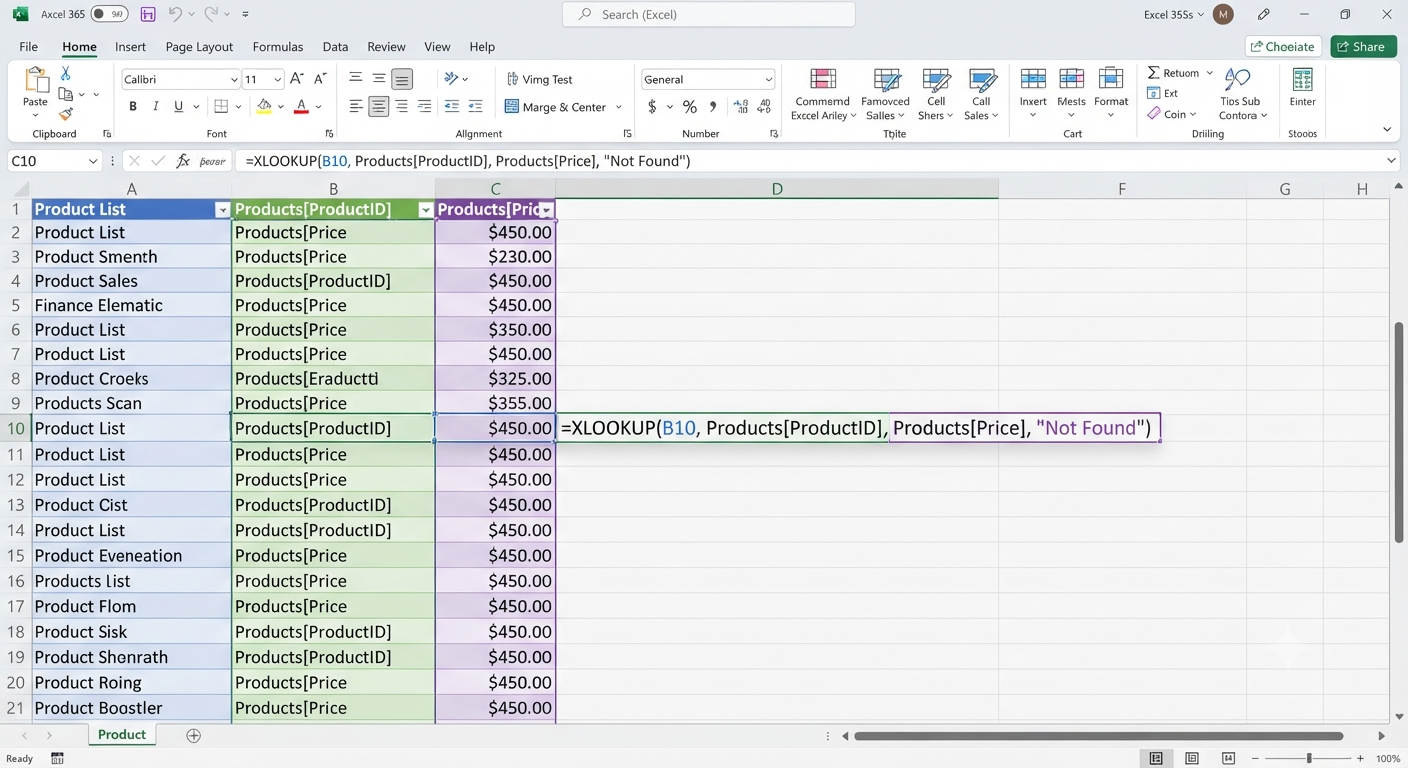Open the Data tab
The width and height of the screenshot is (1408, 768).
[x=335, y=47]
